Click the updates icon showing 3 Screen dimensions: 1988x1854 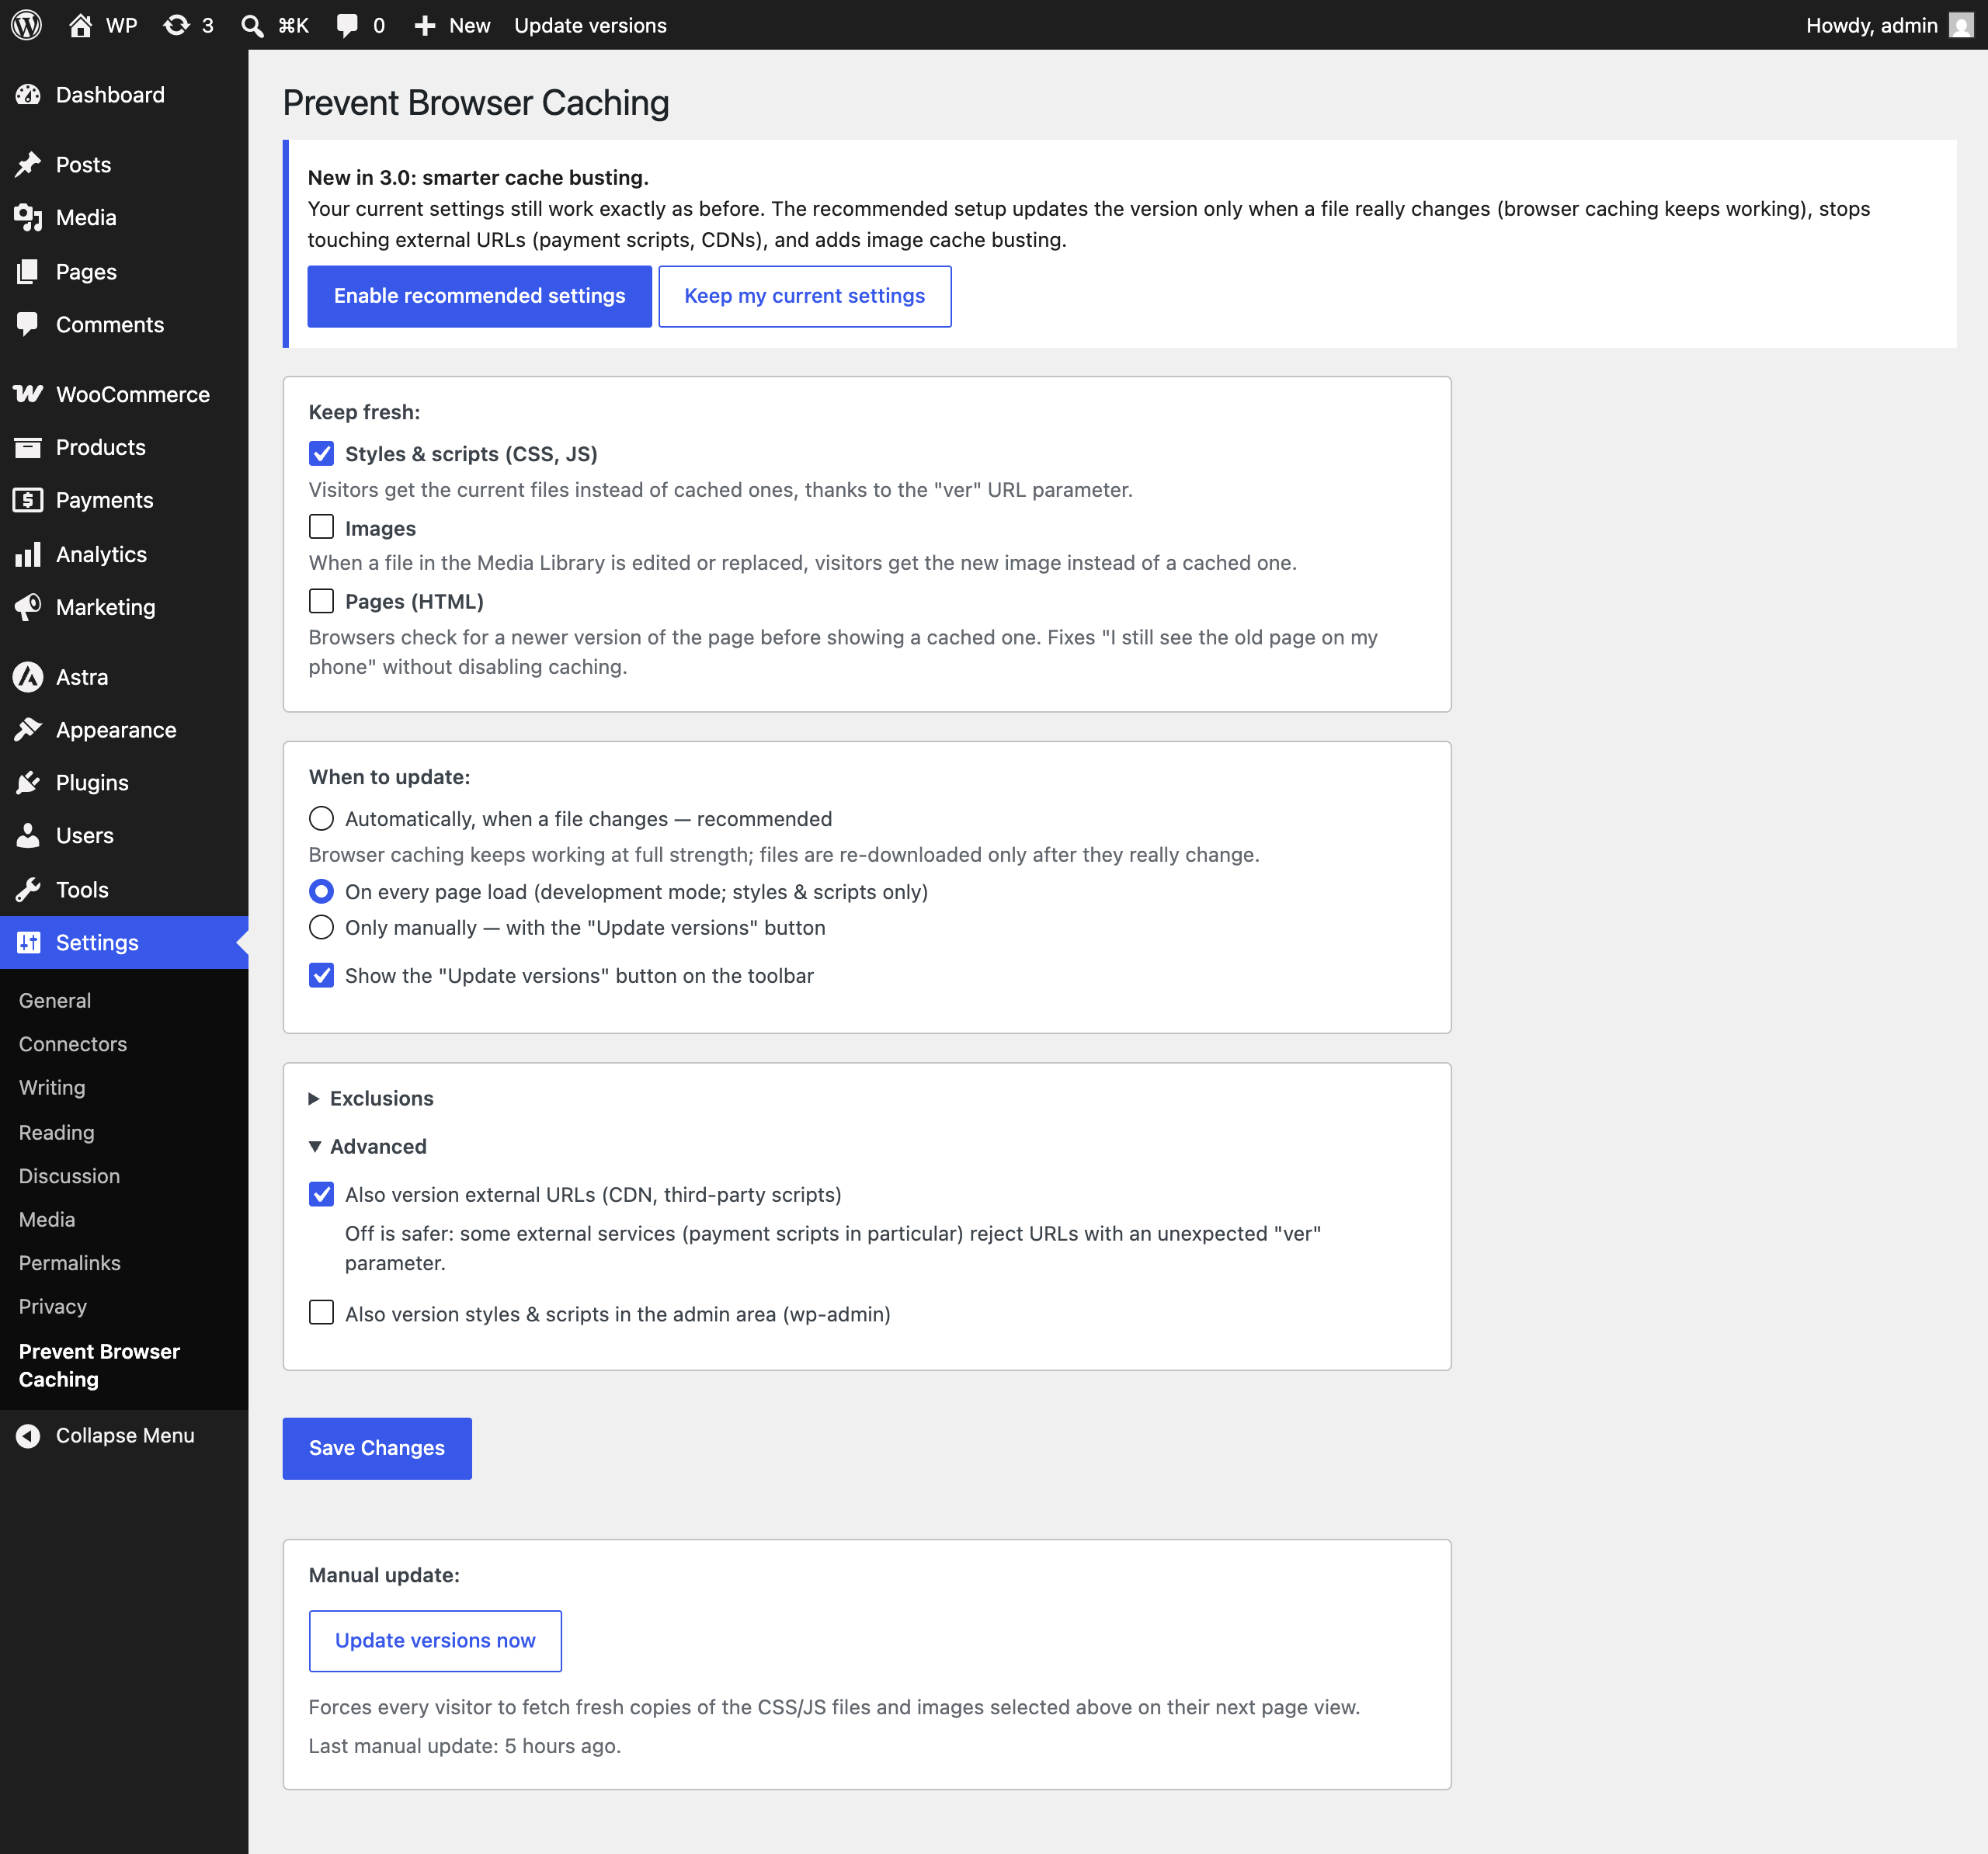point(176,25)
